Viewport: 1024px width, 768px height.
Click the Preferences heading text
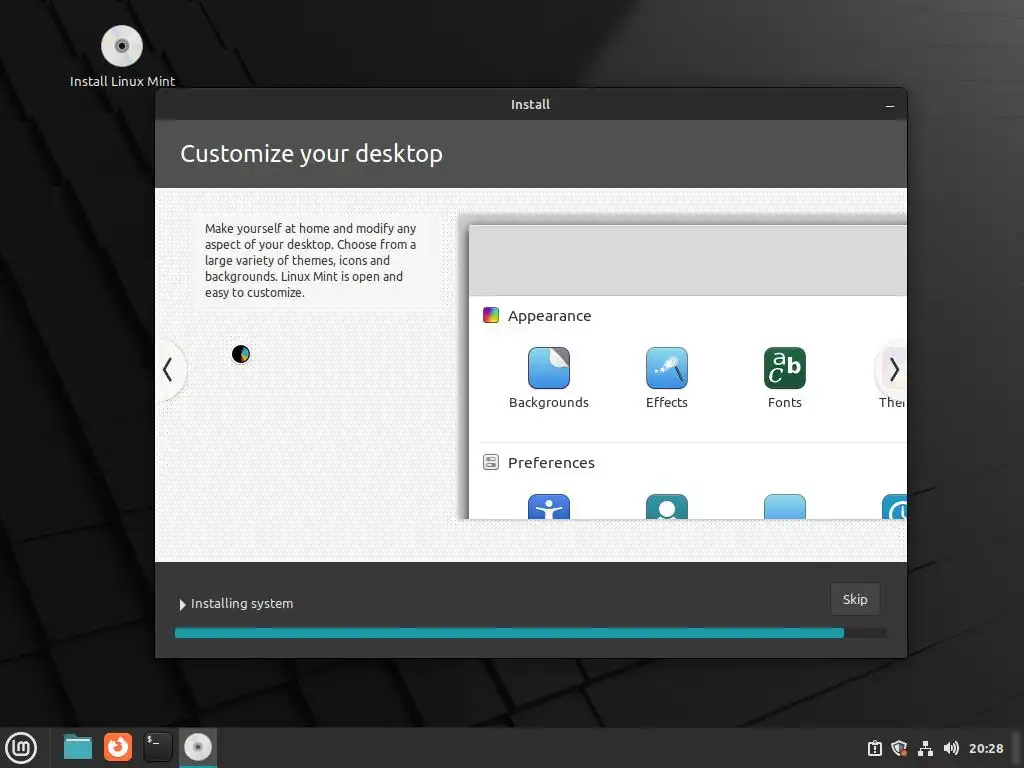click(551, 462)
